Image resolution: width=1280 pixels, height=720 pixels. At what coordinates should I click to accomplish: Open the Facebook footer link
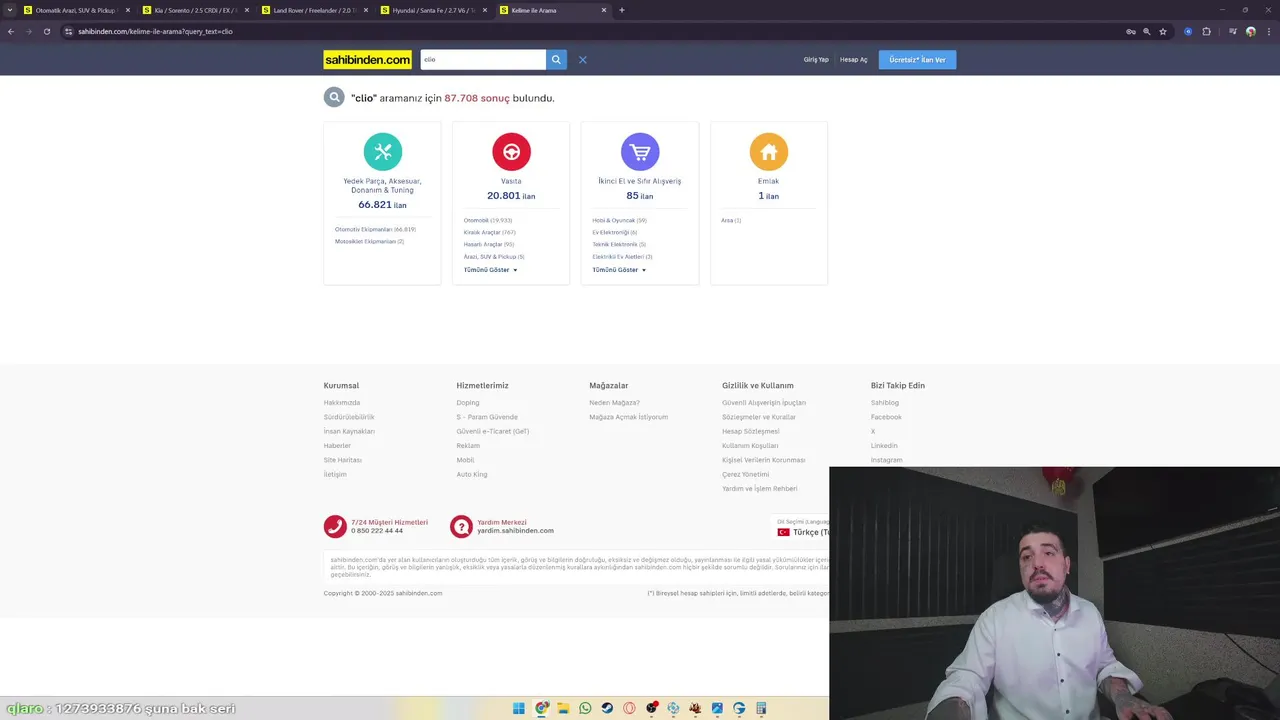click(x=886, y=417)
